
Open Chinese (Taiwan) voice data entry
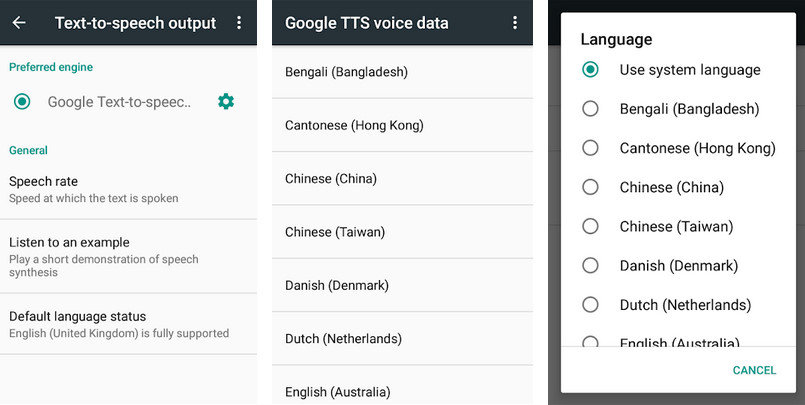pos(402,232)
